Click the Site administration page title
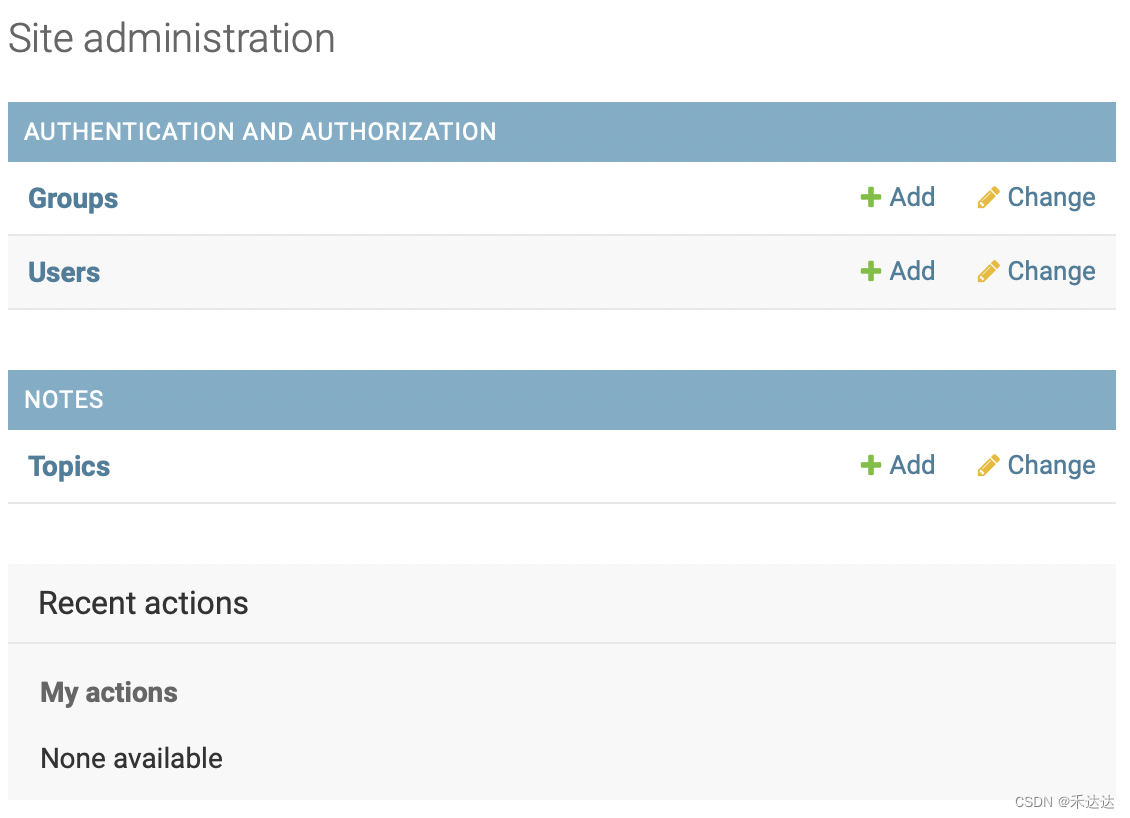This screenshot has width=1130, height=818. click(x=172, y=38)
